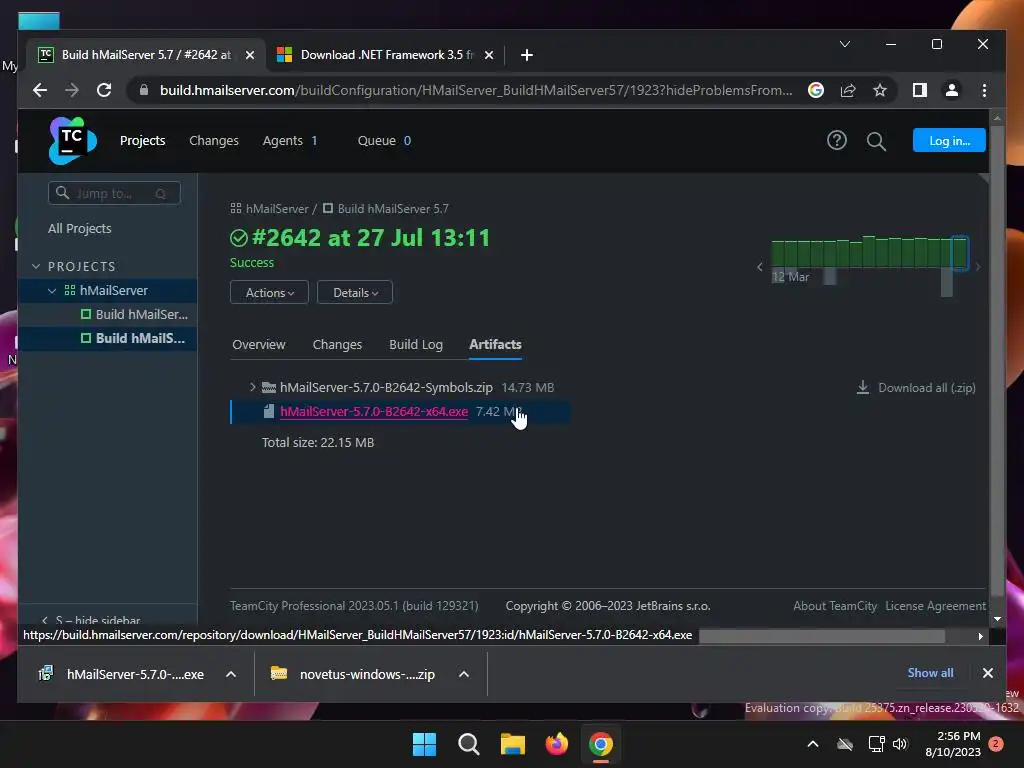Click browser forward arrow
This screenshot has width=1024, height=768.
[x=72, y=90]
